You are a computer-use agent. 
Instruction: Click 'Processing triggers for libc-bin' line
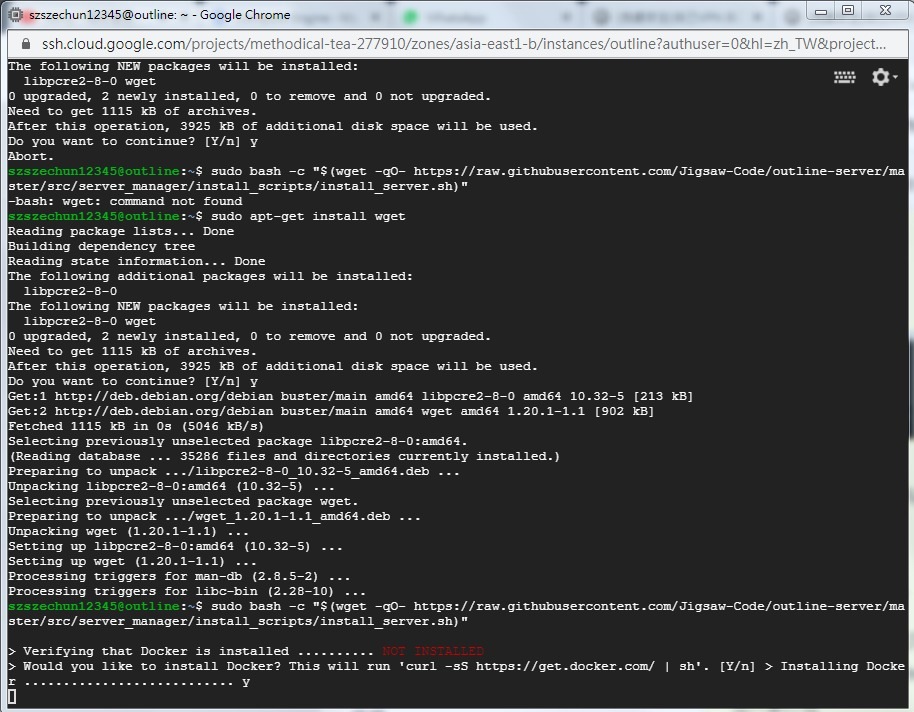pos(187,591)
